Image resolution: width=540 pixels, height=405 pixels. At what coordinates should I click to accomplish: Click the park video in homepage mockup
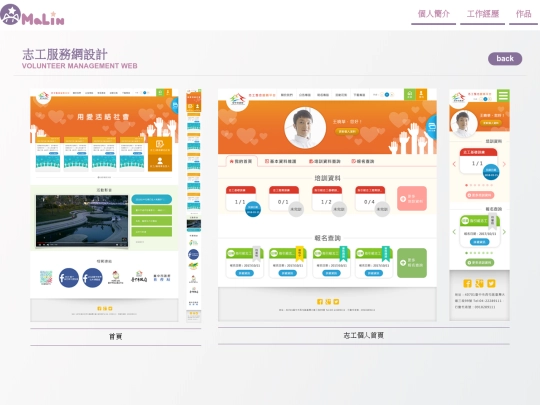click(82, 221)
